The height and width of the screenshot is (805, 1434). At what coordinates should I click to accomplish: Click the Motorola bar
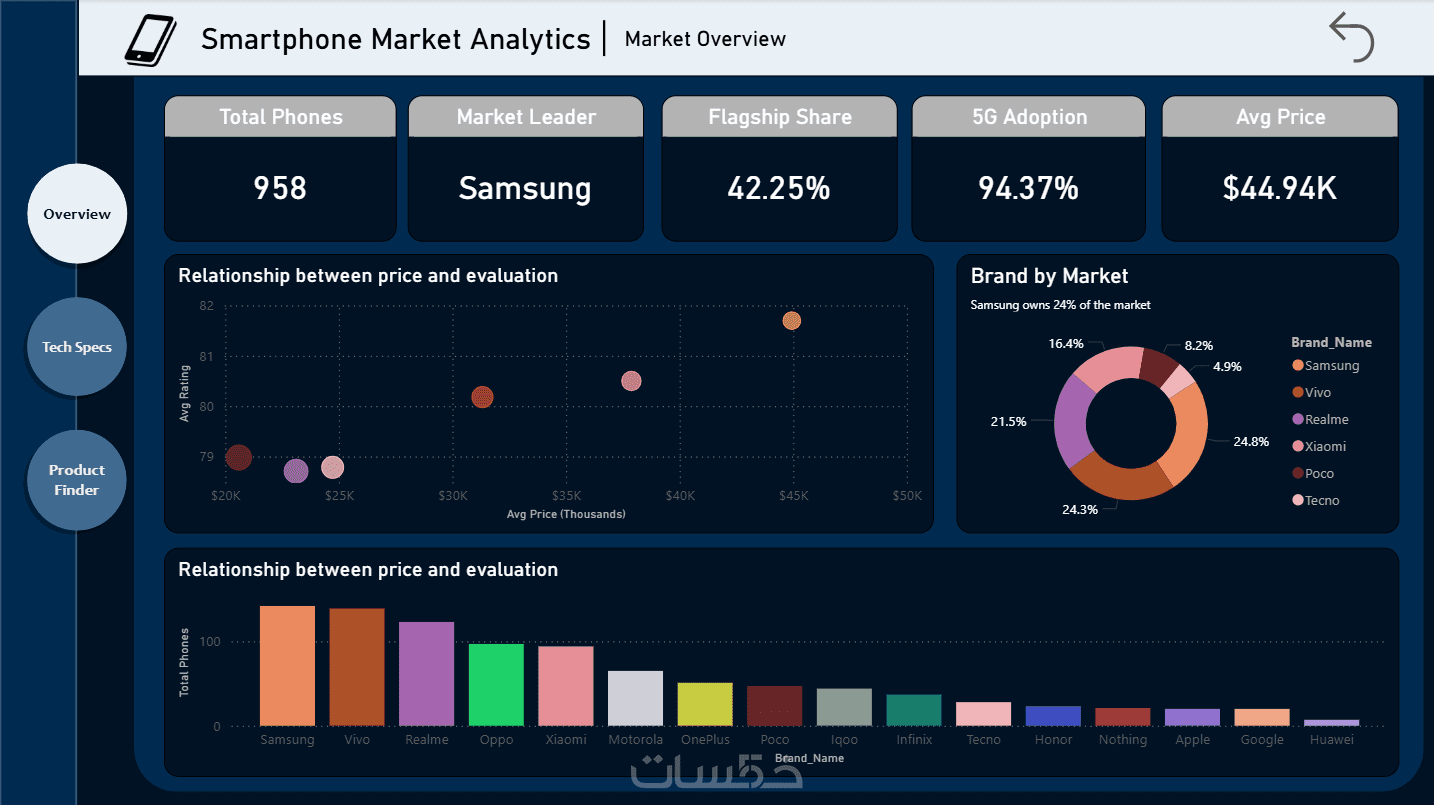635,698
